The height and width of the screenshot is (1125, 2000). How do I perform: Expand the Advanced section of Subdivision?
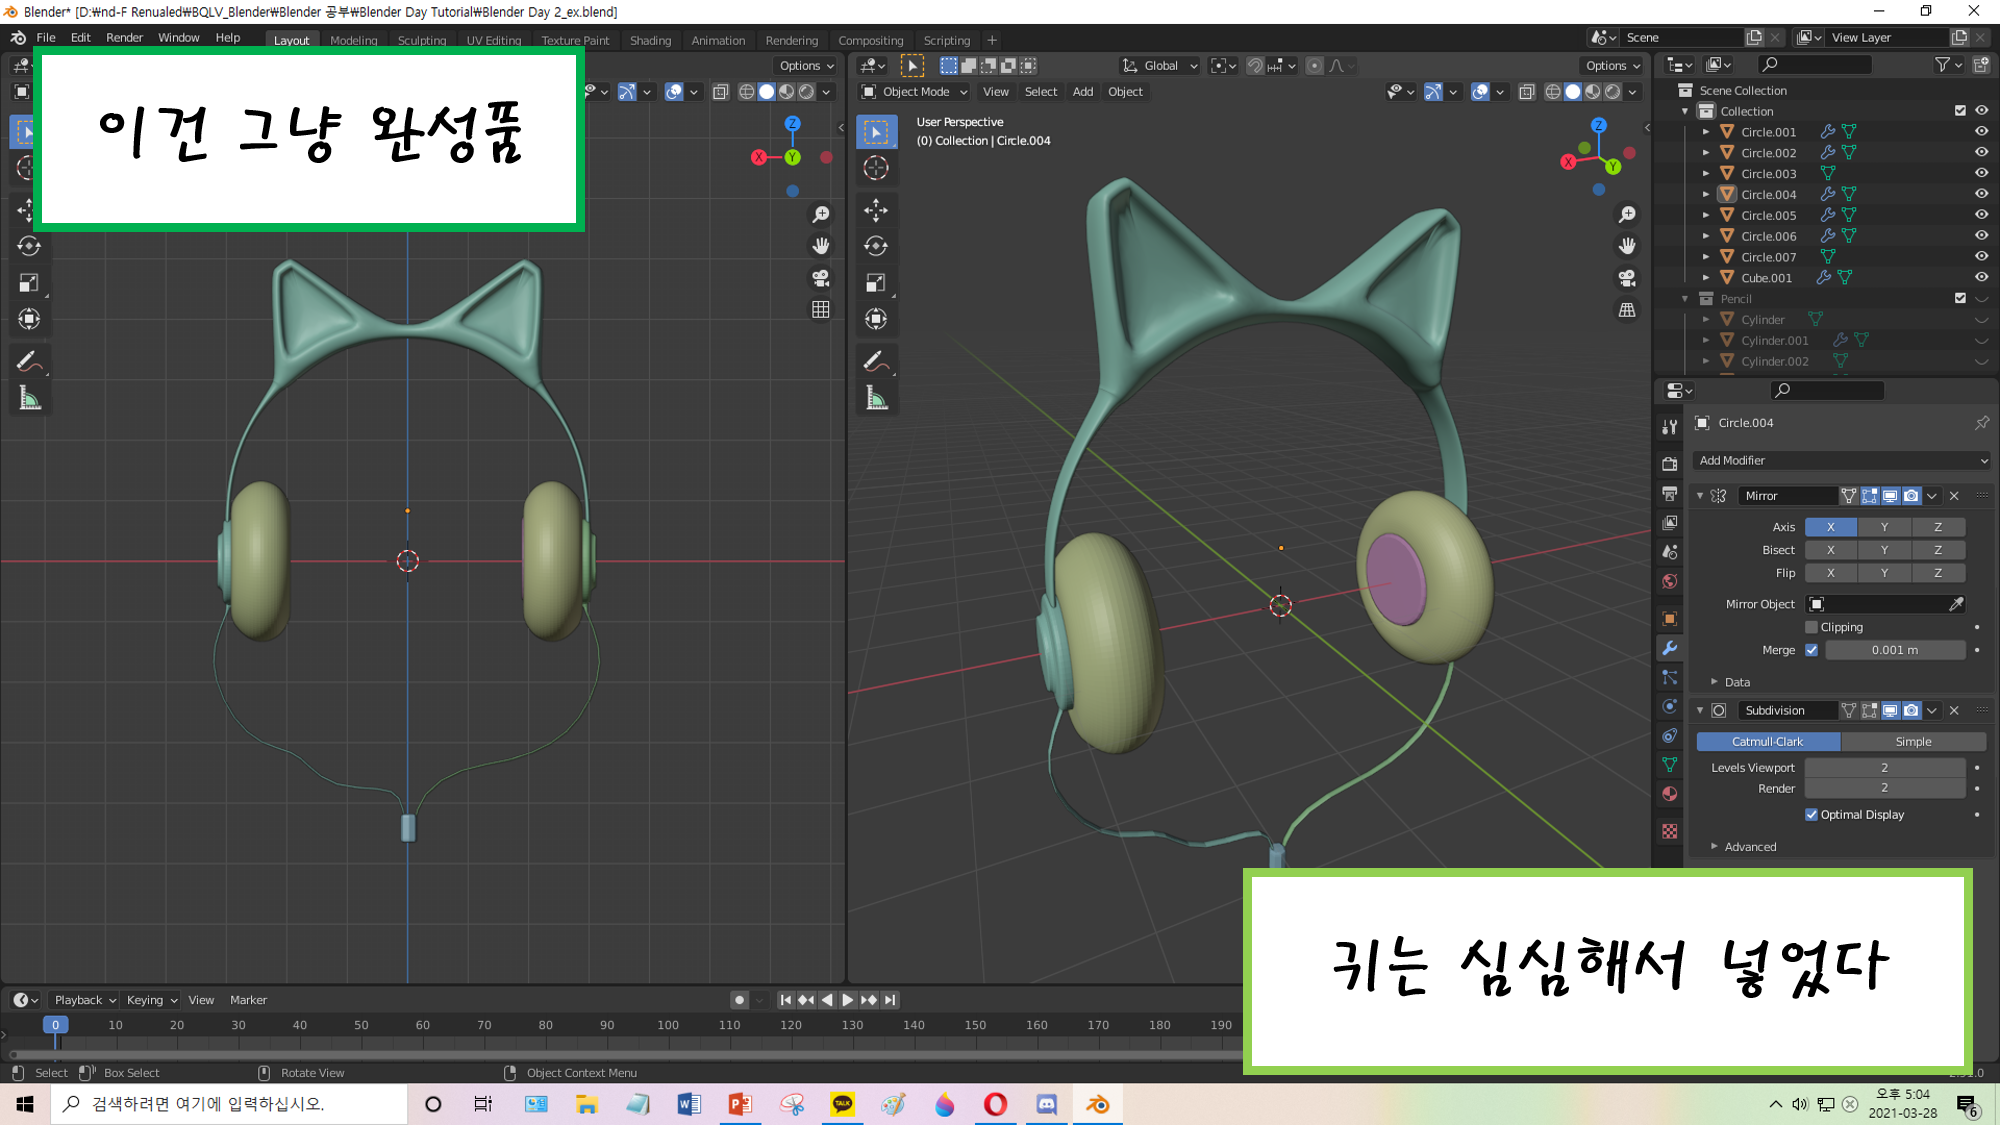(1749, 846)
